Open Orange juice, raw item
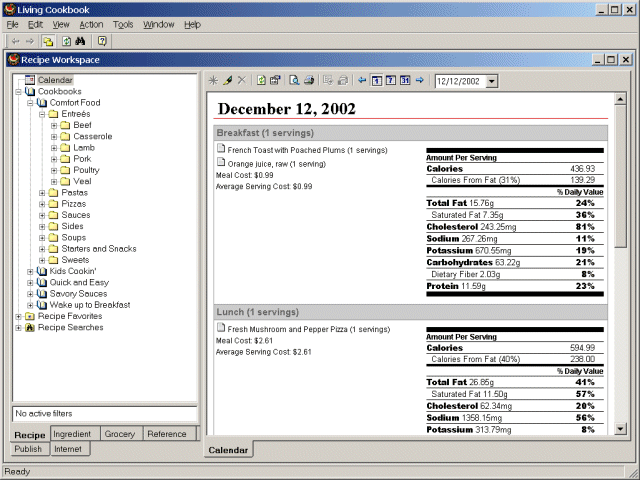This screenshot has height=480, width=640. pyautogui.click(x=277, y=164)
